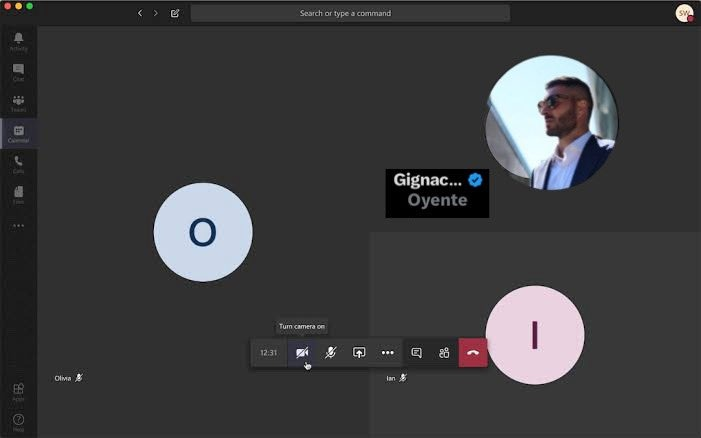
Task: Open the Files section in sidebar
Action: click(18, 195)
